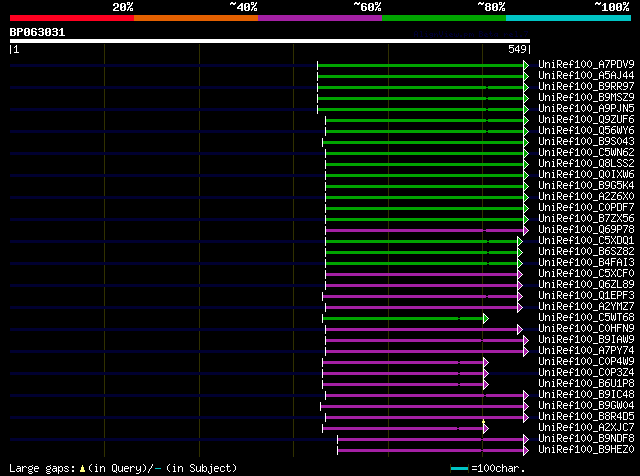Image resolution: width=640 pixels, height=476 pixels.
Task: Click the yellow large-gap marker on A2XJC7 row
Action: (483, 422)
